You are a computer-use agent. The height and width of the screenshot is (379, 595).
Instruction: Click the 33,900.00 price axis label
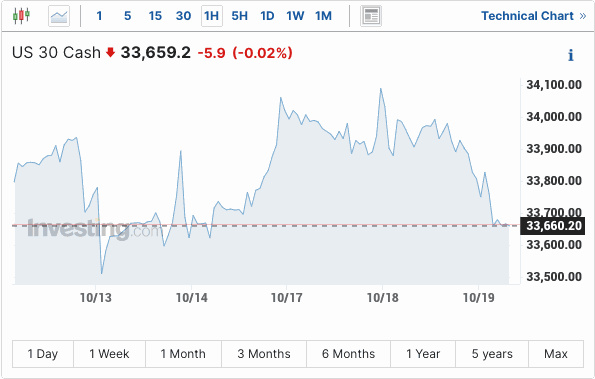point(554,149)
